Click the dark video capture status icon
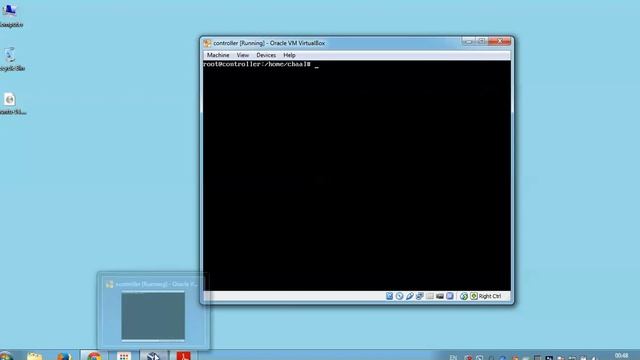This screenshot has width=640, height=360. 440,296
